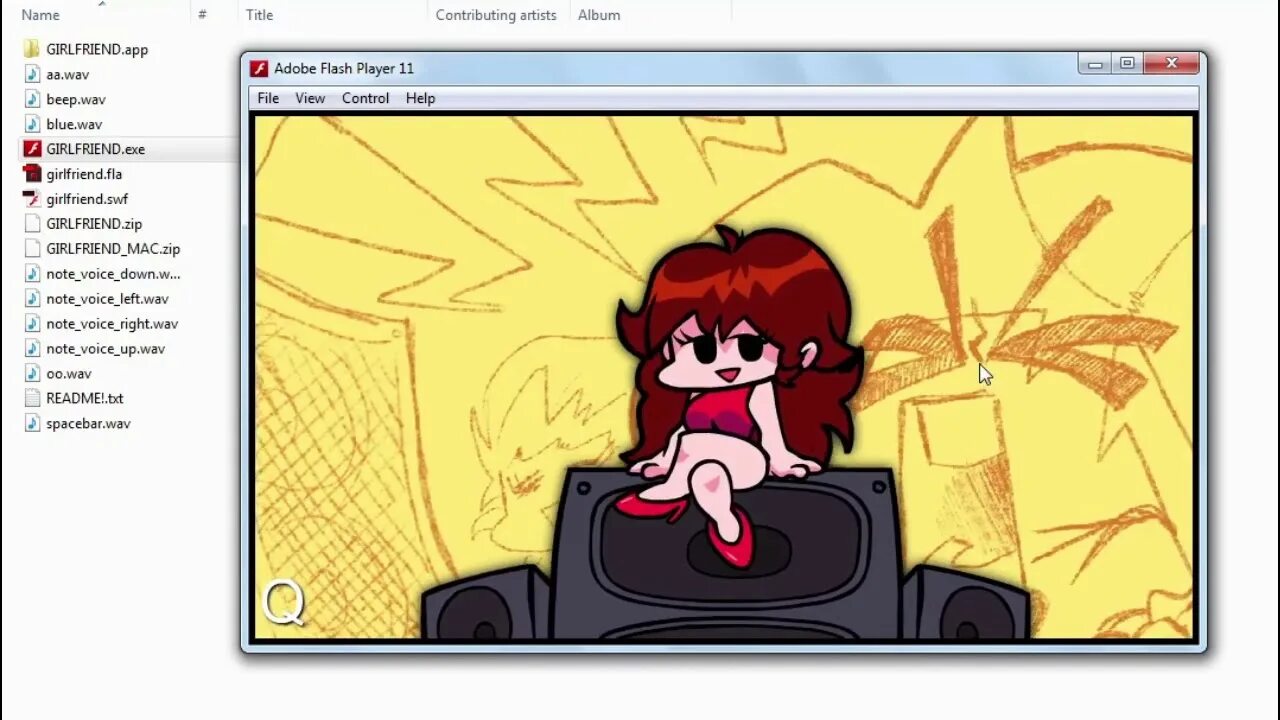The width and height of the screenshot is (1280, 720).
Task: Close the Adobe Flash Player window
Action: 1171,64
